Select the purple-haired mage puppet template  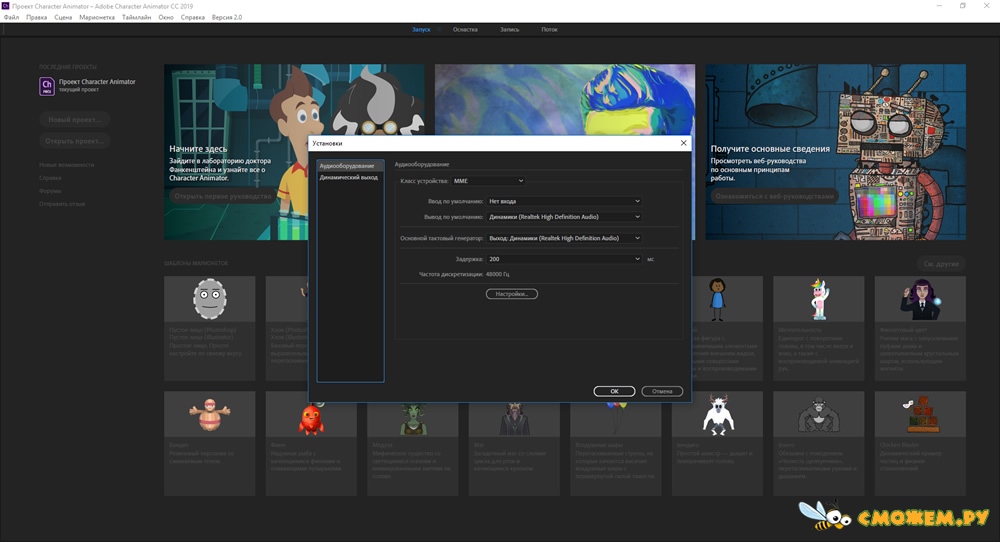coord(920,328)
